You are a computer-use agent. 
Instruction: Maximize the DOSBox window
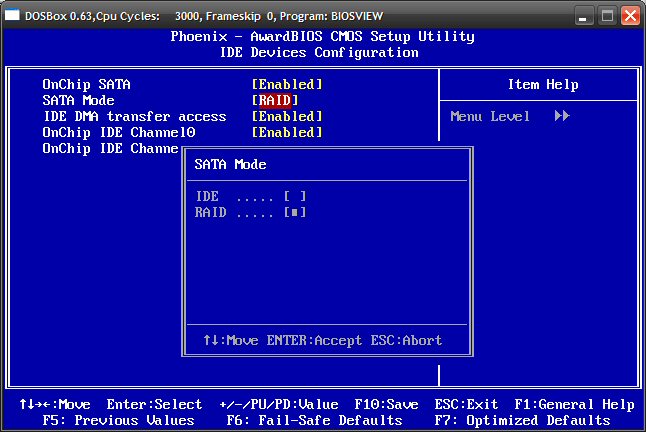coord(607,16)
